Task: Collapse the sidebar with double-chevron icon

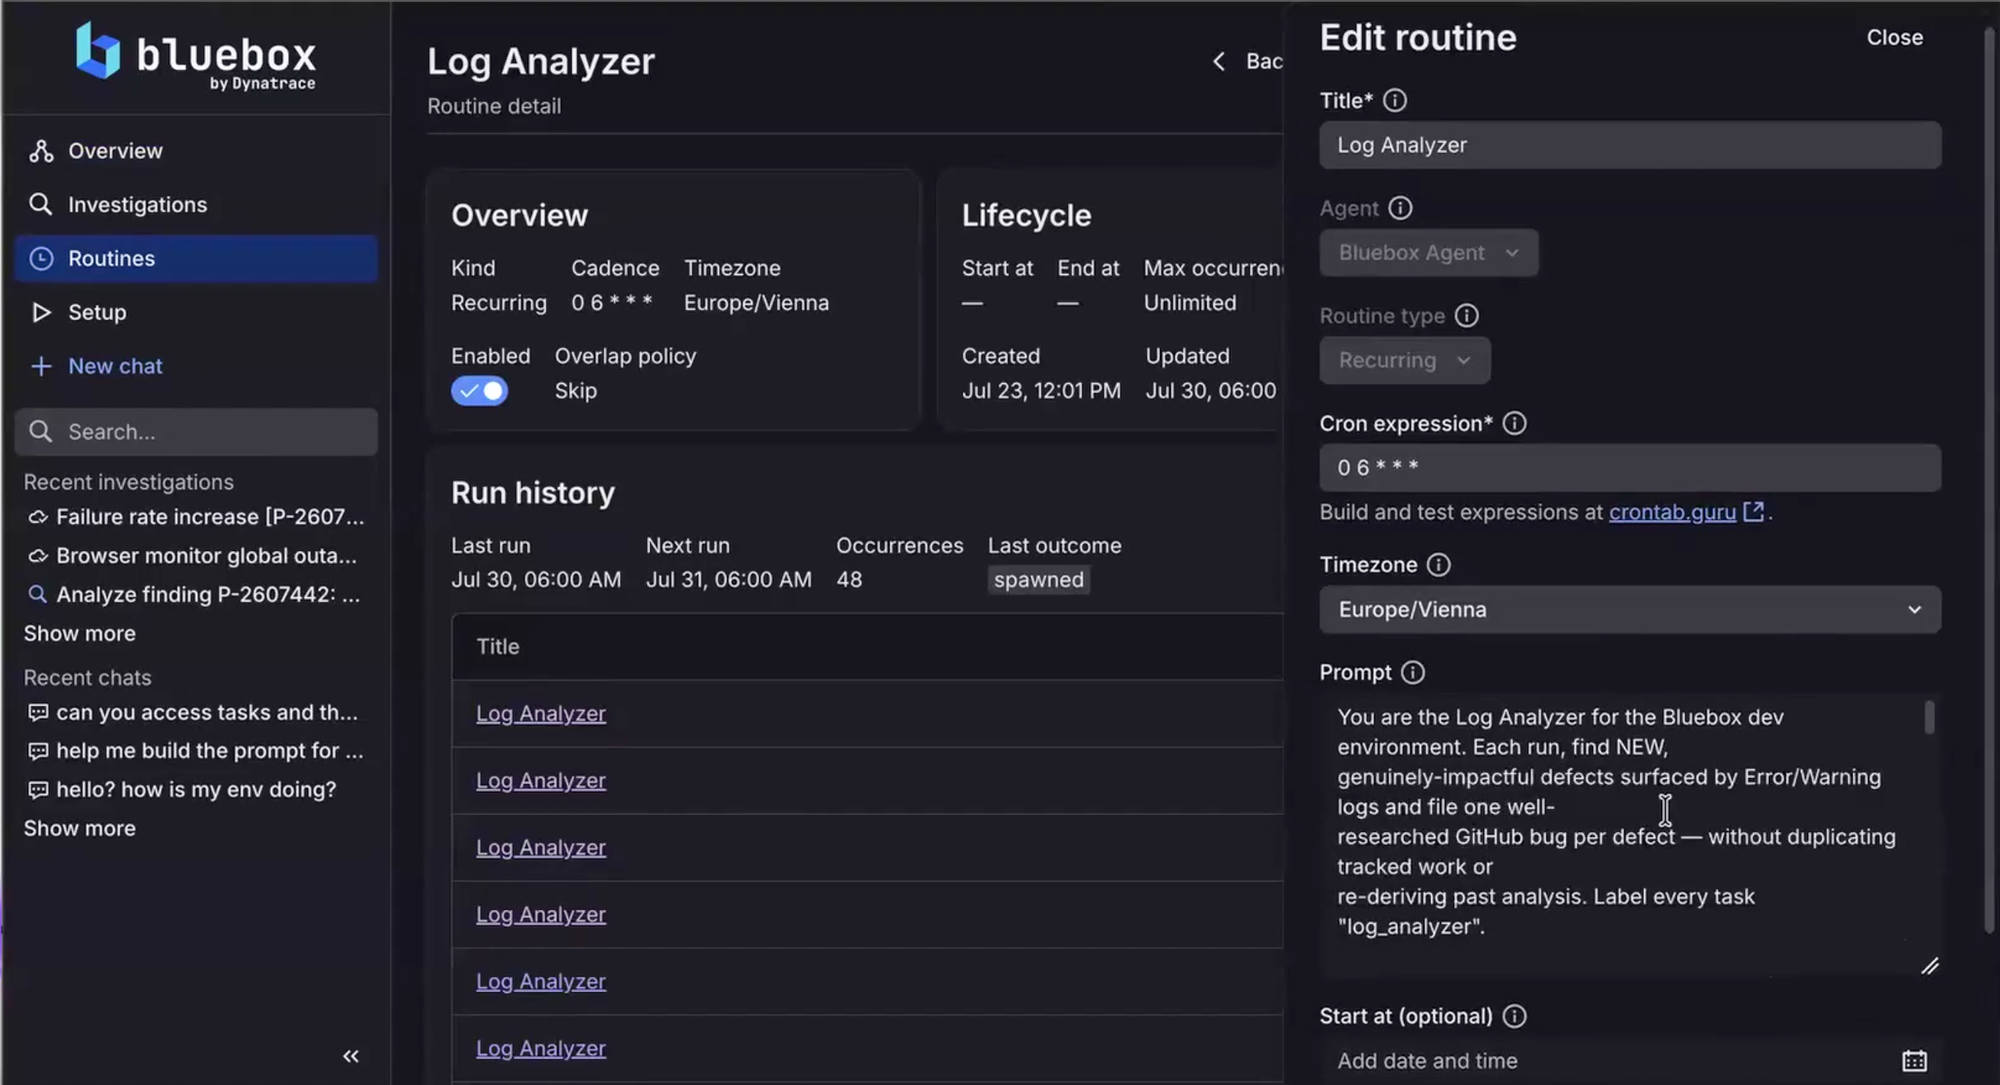Action: (x=351, y=1057)
